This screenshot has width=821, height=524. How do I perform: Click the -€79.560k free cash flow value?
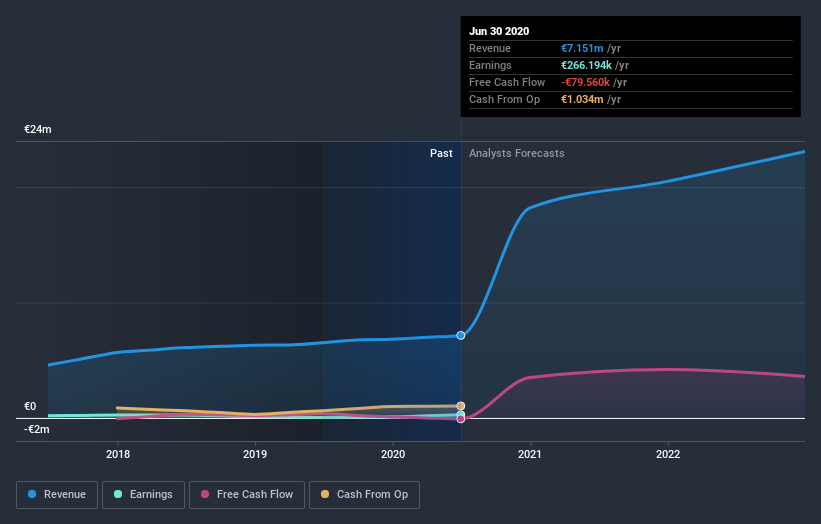(585, 82)
